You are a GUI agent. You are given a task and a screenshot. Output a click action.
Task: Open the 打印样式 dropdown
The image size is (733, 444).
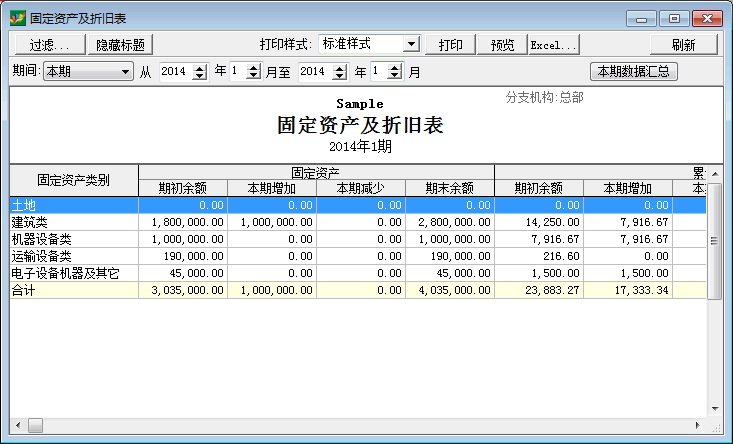tap(410, 45)
